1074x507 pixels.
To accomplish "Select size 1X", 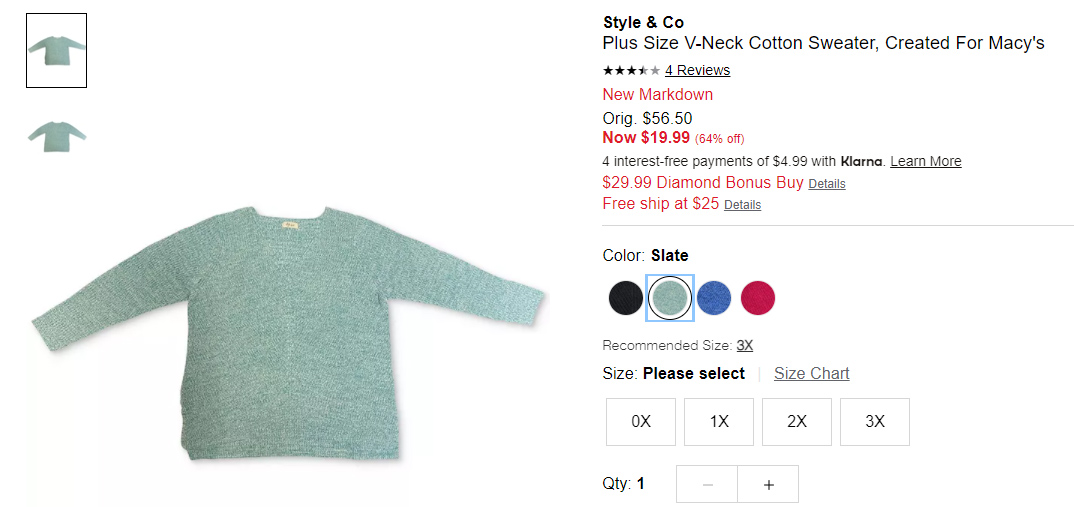I will click(x=719, y=421).
